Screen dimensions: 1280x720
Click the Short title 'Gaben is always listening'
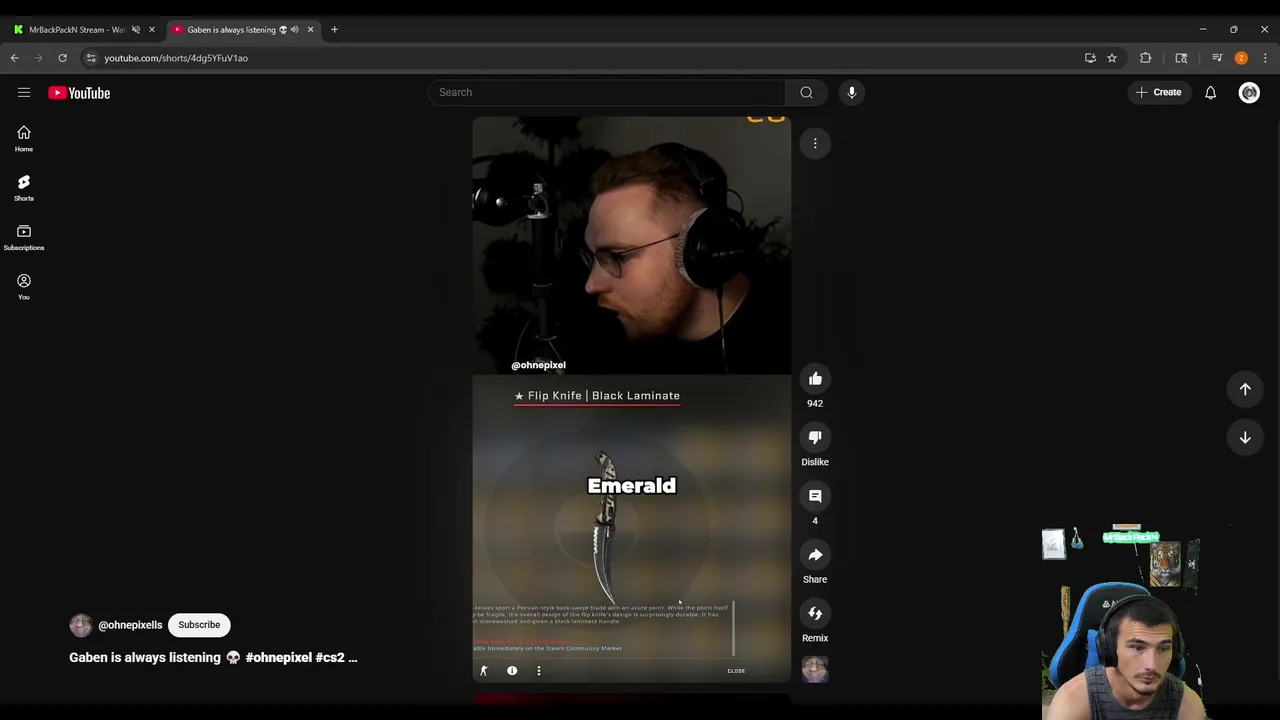pyautogui.click(x=145, y=658)
